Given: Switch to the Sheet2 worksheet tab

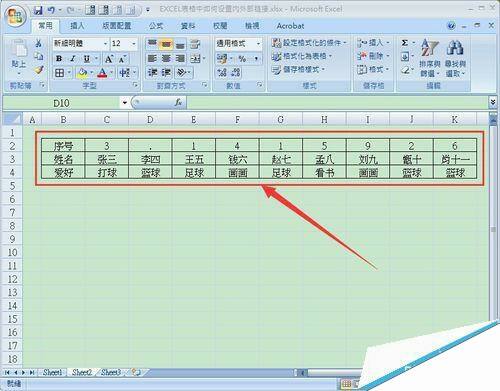Looking at the screenshot, I should [82, 372].
